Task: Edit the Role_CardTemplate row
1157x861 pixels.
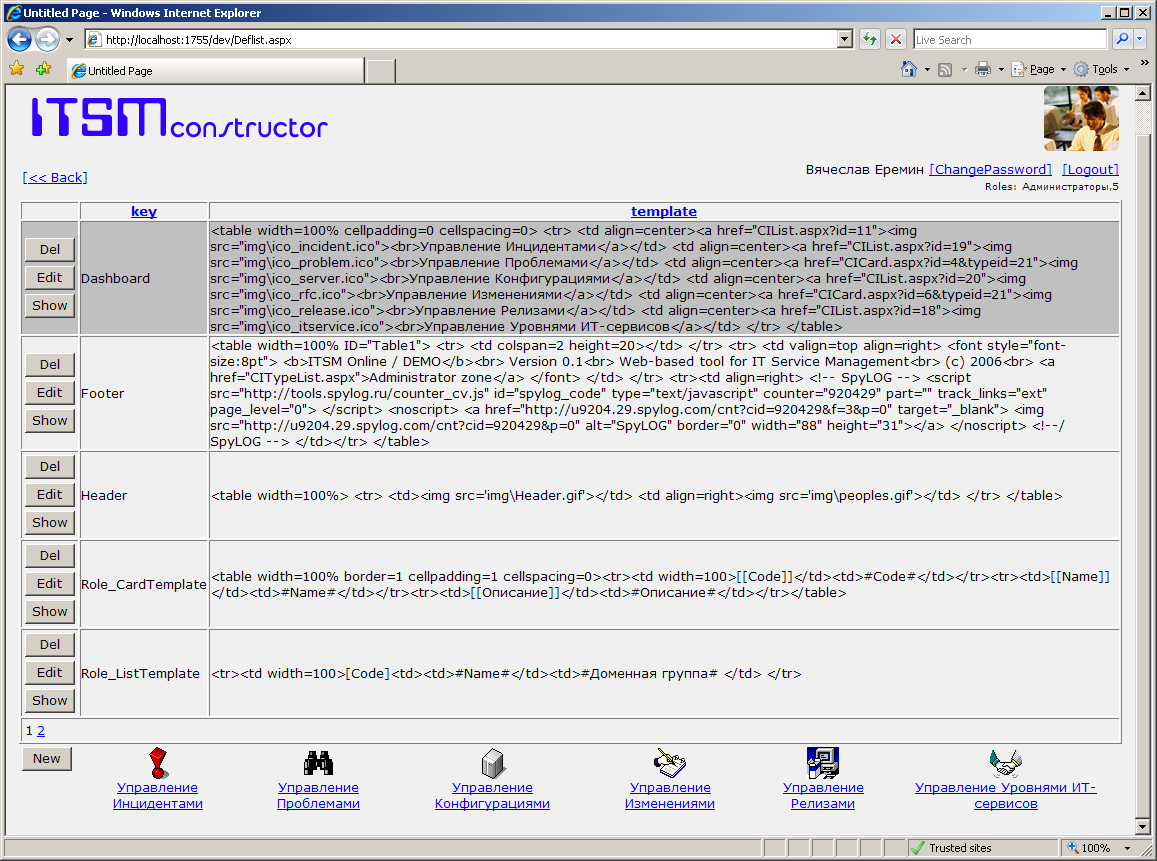Action: coord(49,584)
